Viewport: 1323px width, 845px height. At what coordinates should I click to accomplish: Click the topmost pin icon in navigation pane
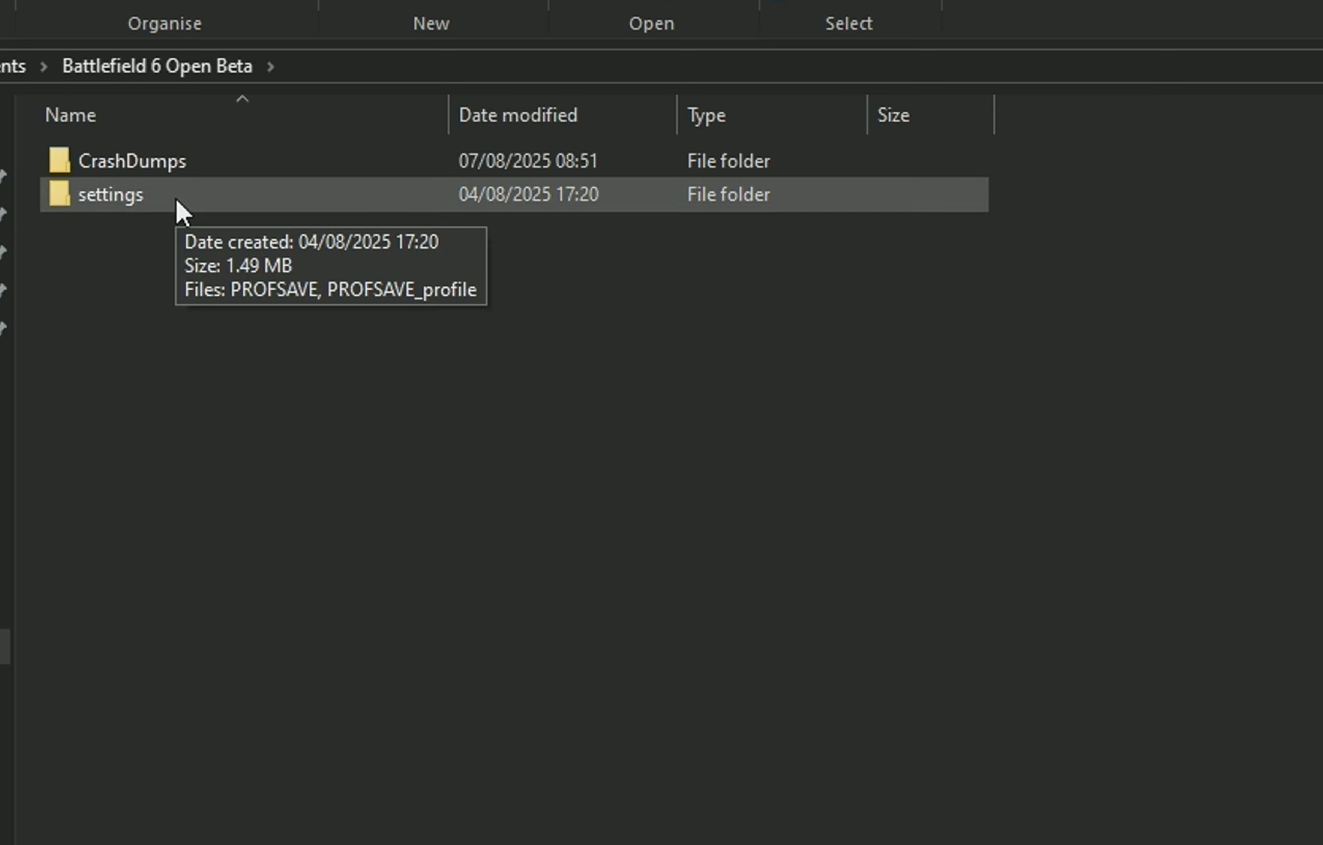coord(3,177)
